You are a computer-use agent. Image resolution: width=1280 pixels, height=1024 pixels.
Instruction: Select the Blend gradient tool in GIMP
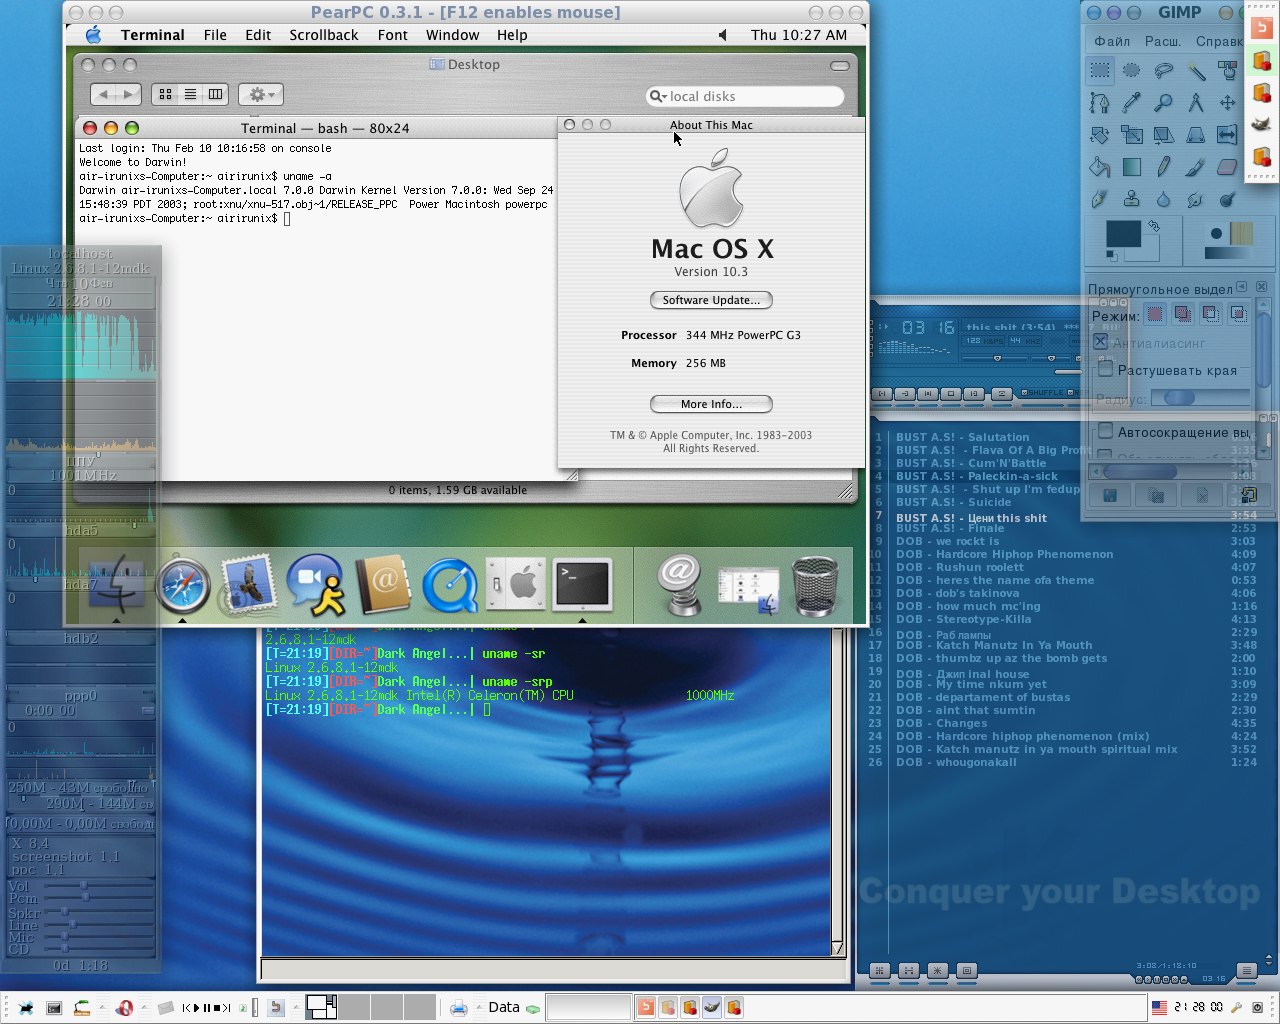(1132, 167)
